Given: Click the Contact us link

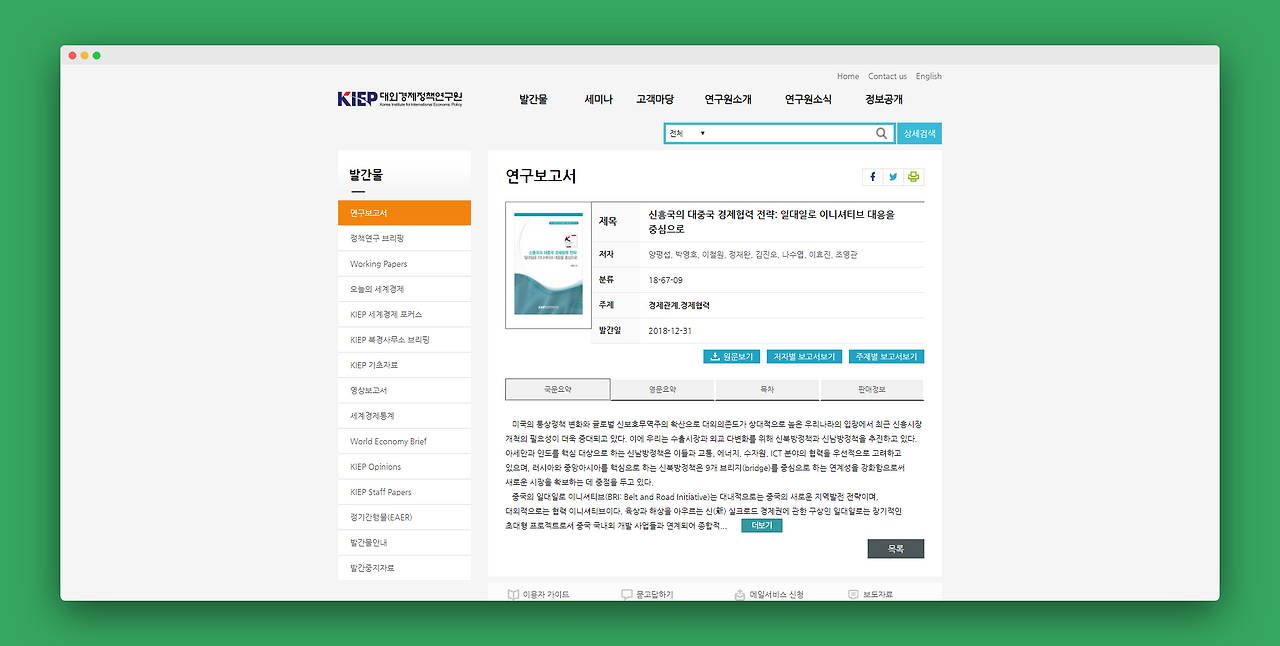Looking at the screenshot, I should click(887, 76).
